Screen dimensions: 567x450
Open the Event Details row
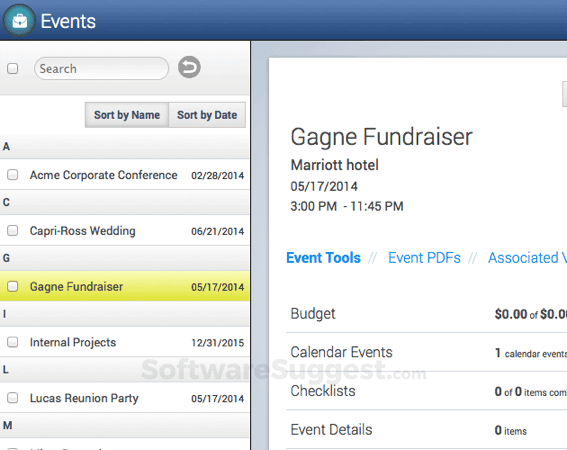427,429
